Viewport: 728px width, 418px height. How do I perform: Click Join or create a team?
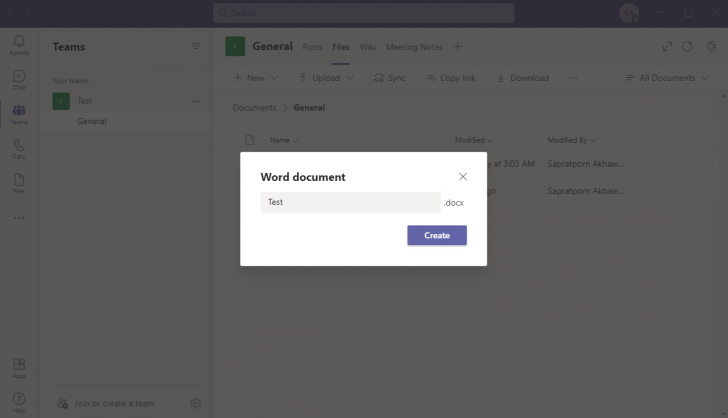coord(105,404)
